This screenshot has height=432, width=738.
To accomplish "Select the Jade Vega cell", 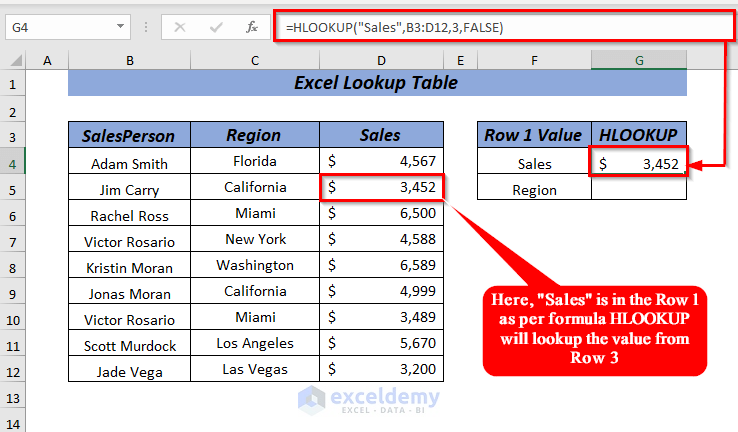I will click(x=129, y=369).
